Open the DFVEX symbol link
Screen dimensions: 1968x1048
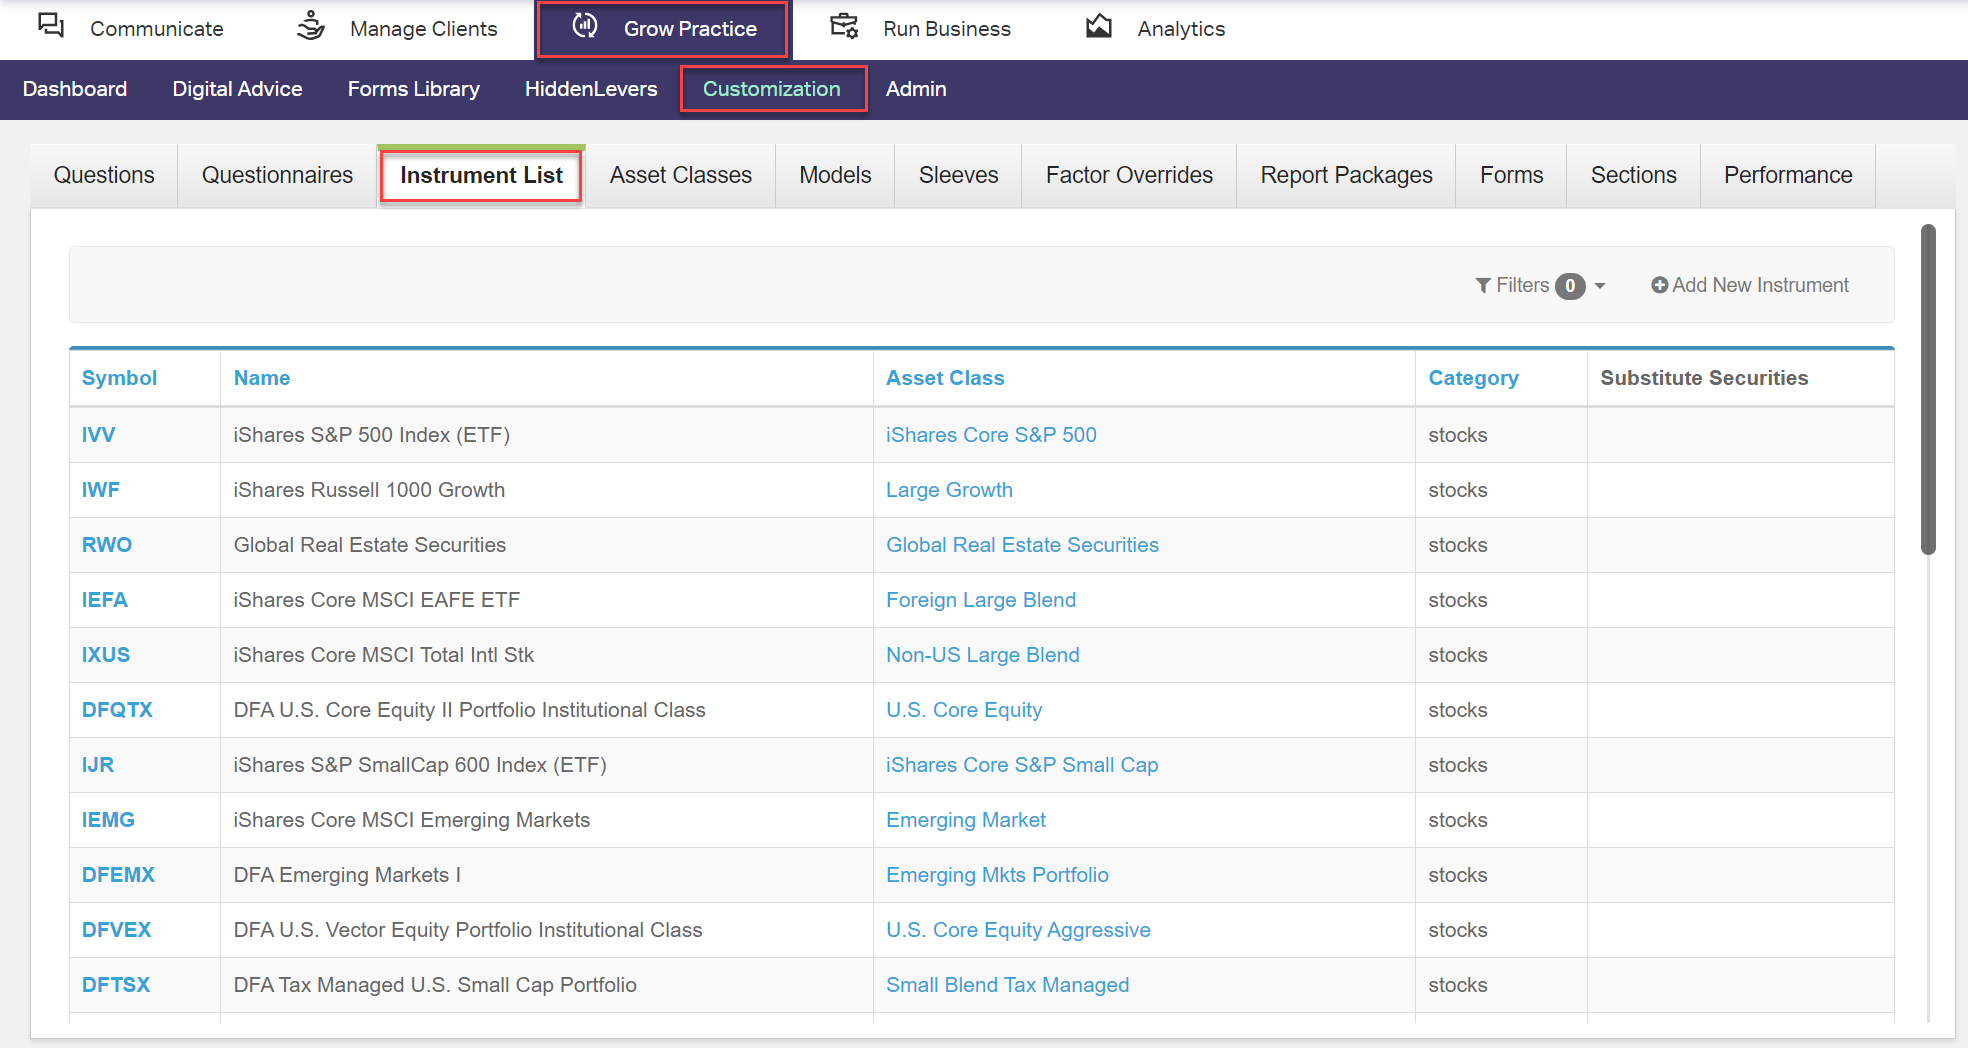[x=116, y=930]
